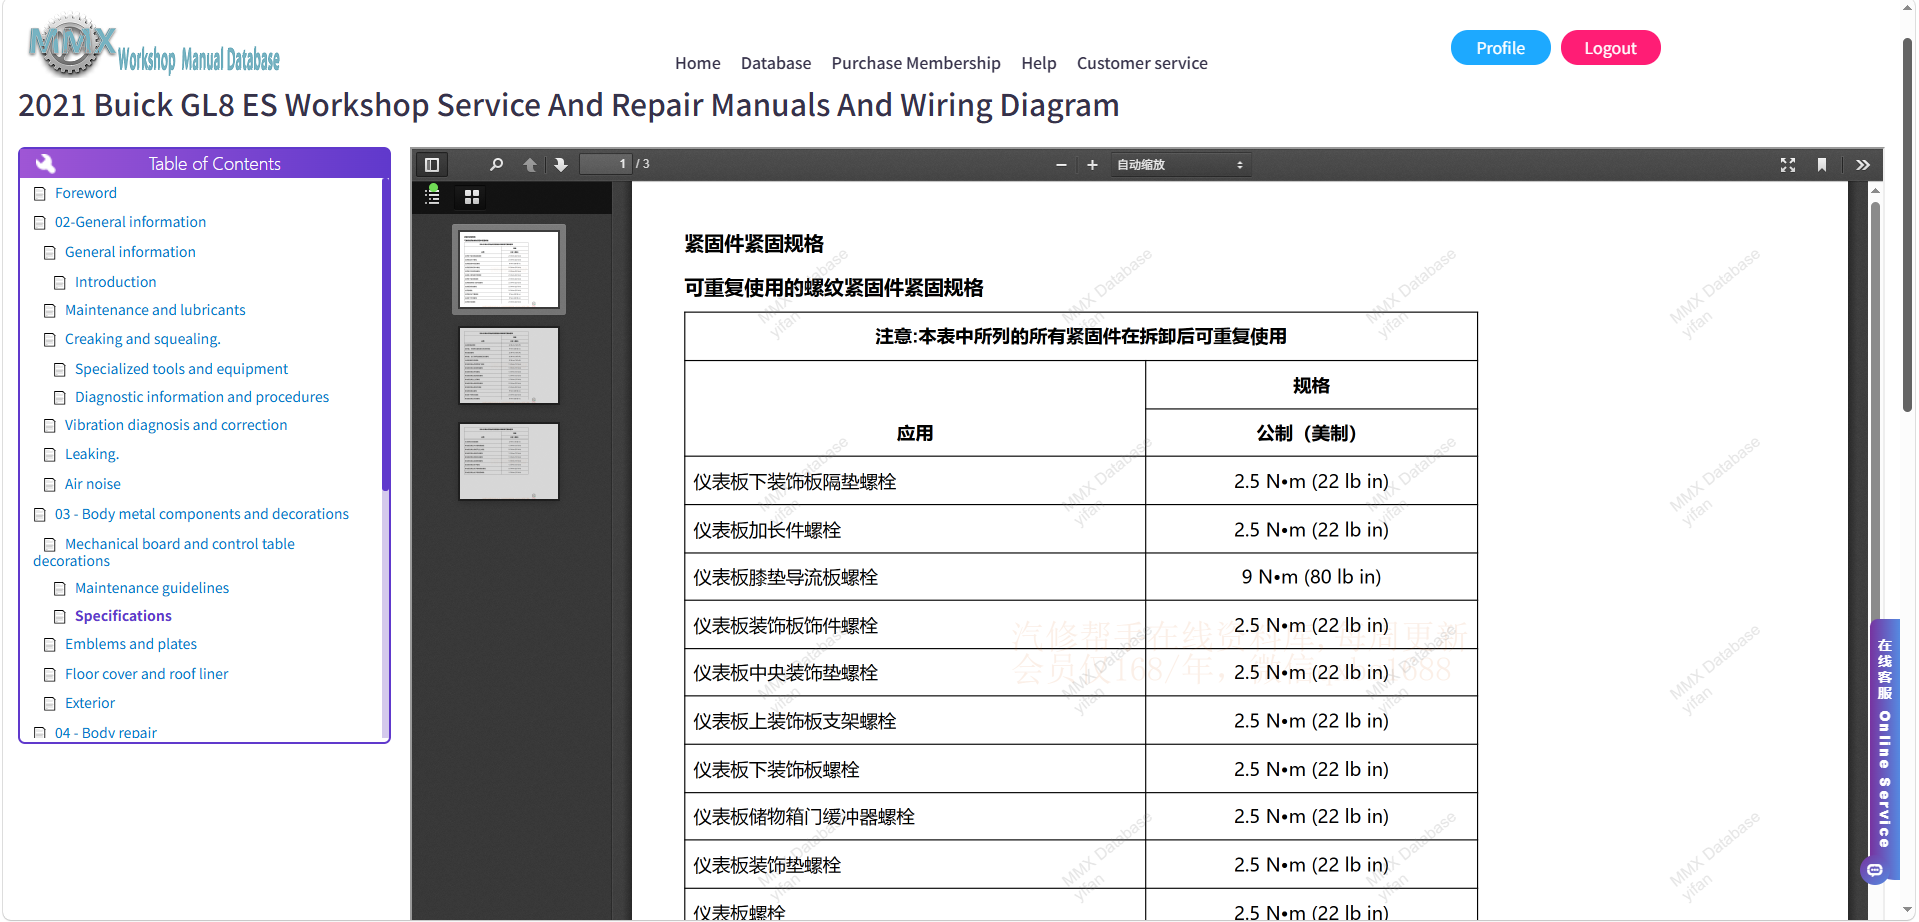Select Specialized tools and equipment entry
Image resolution: width=1919 pixels, height=922 pixels.
181,369
